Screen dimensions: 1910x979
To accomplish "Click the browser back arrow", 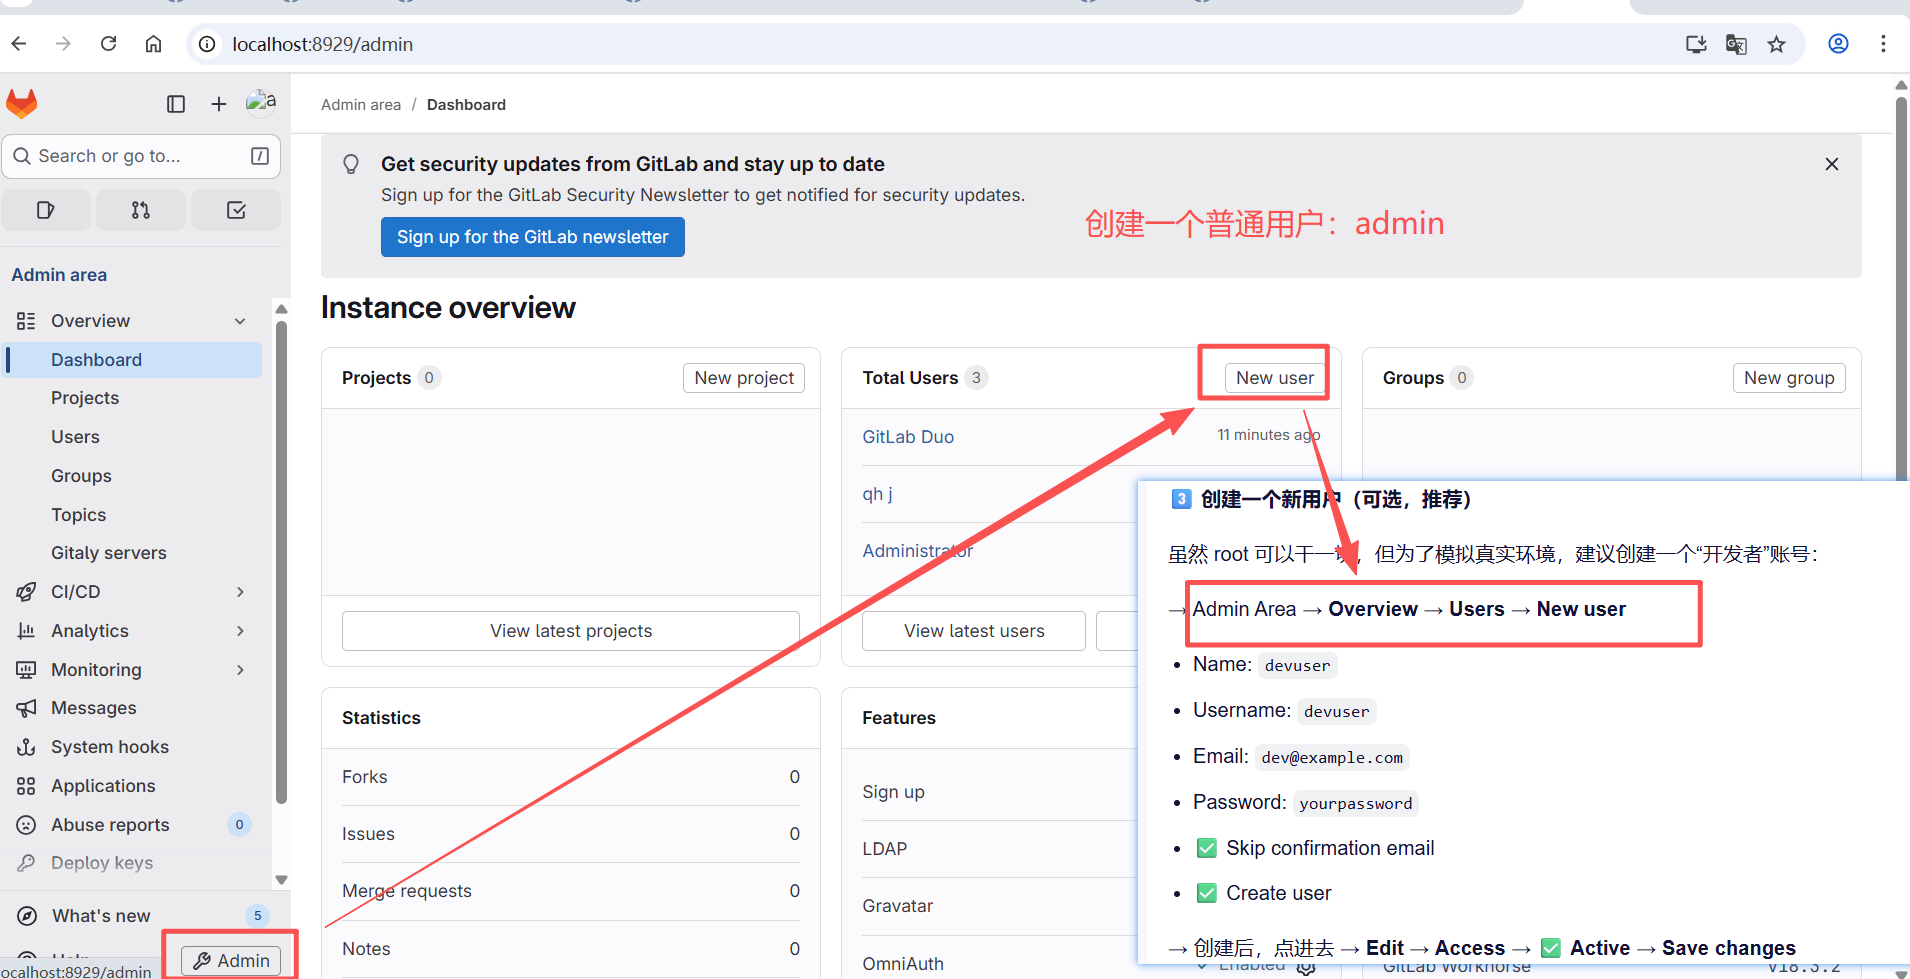I will 19,44.
